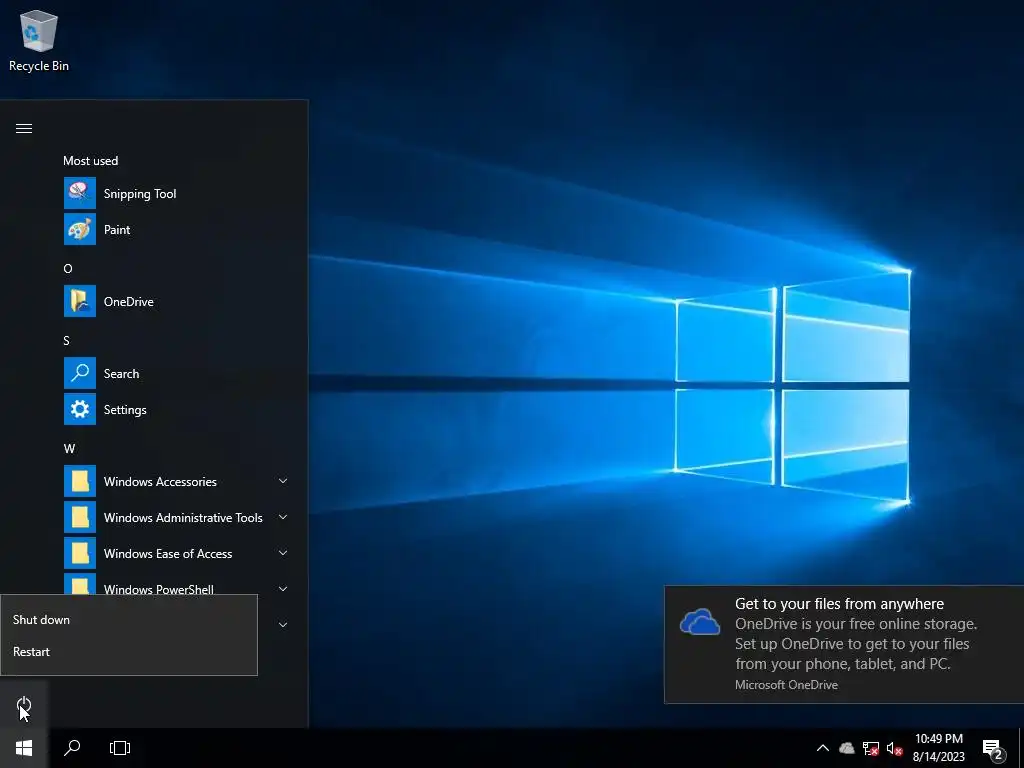Expand chevron below Windows PowerShell row
This screenshot has height=768, width=1024.
[x=283, y=625]
